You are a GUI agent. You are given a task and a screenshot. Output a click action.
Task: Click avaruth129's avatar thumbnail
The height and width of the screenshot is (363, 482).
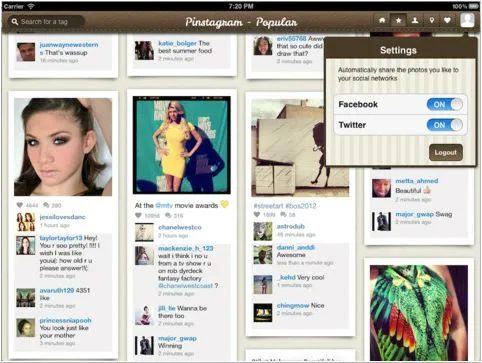point(26,298)
